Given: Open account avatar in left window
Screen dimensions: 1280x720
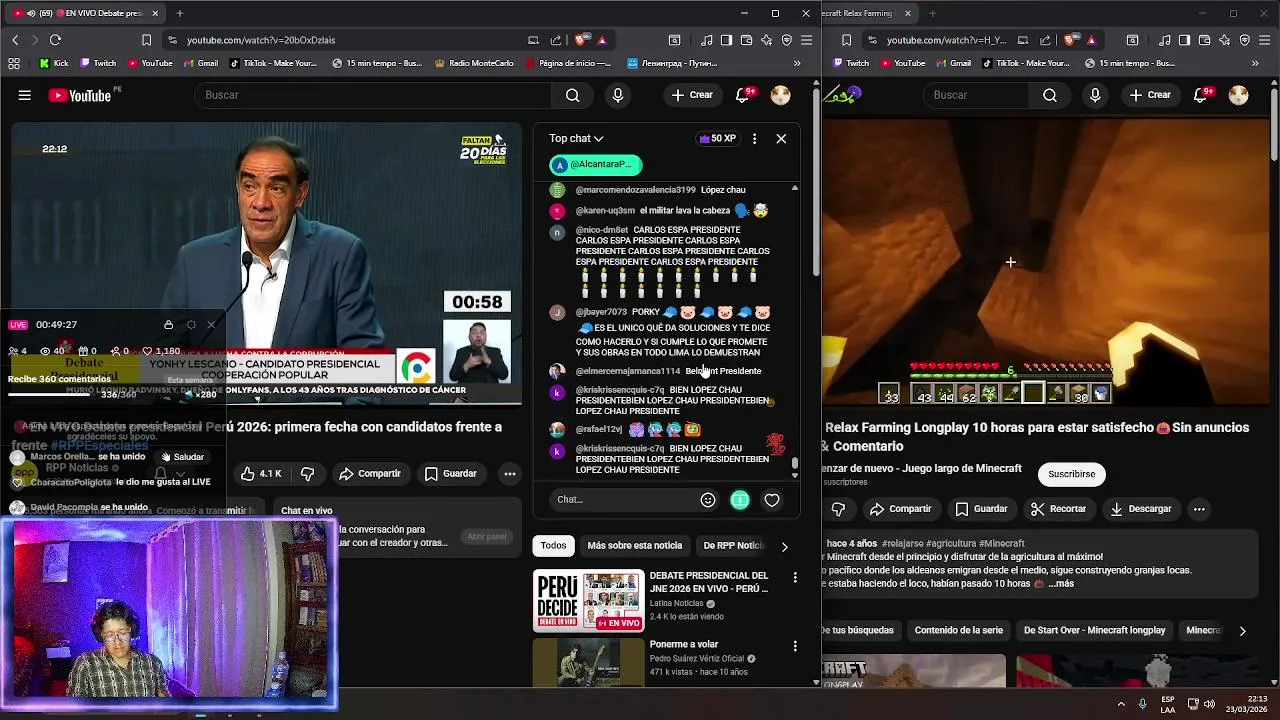Looking at the screenshot, I should coord(781,95).
